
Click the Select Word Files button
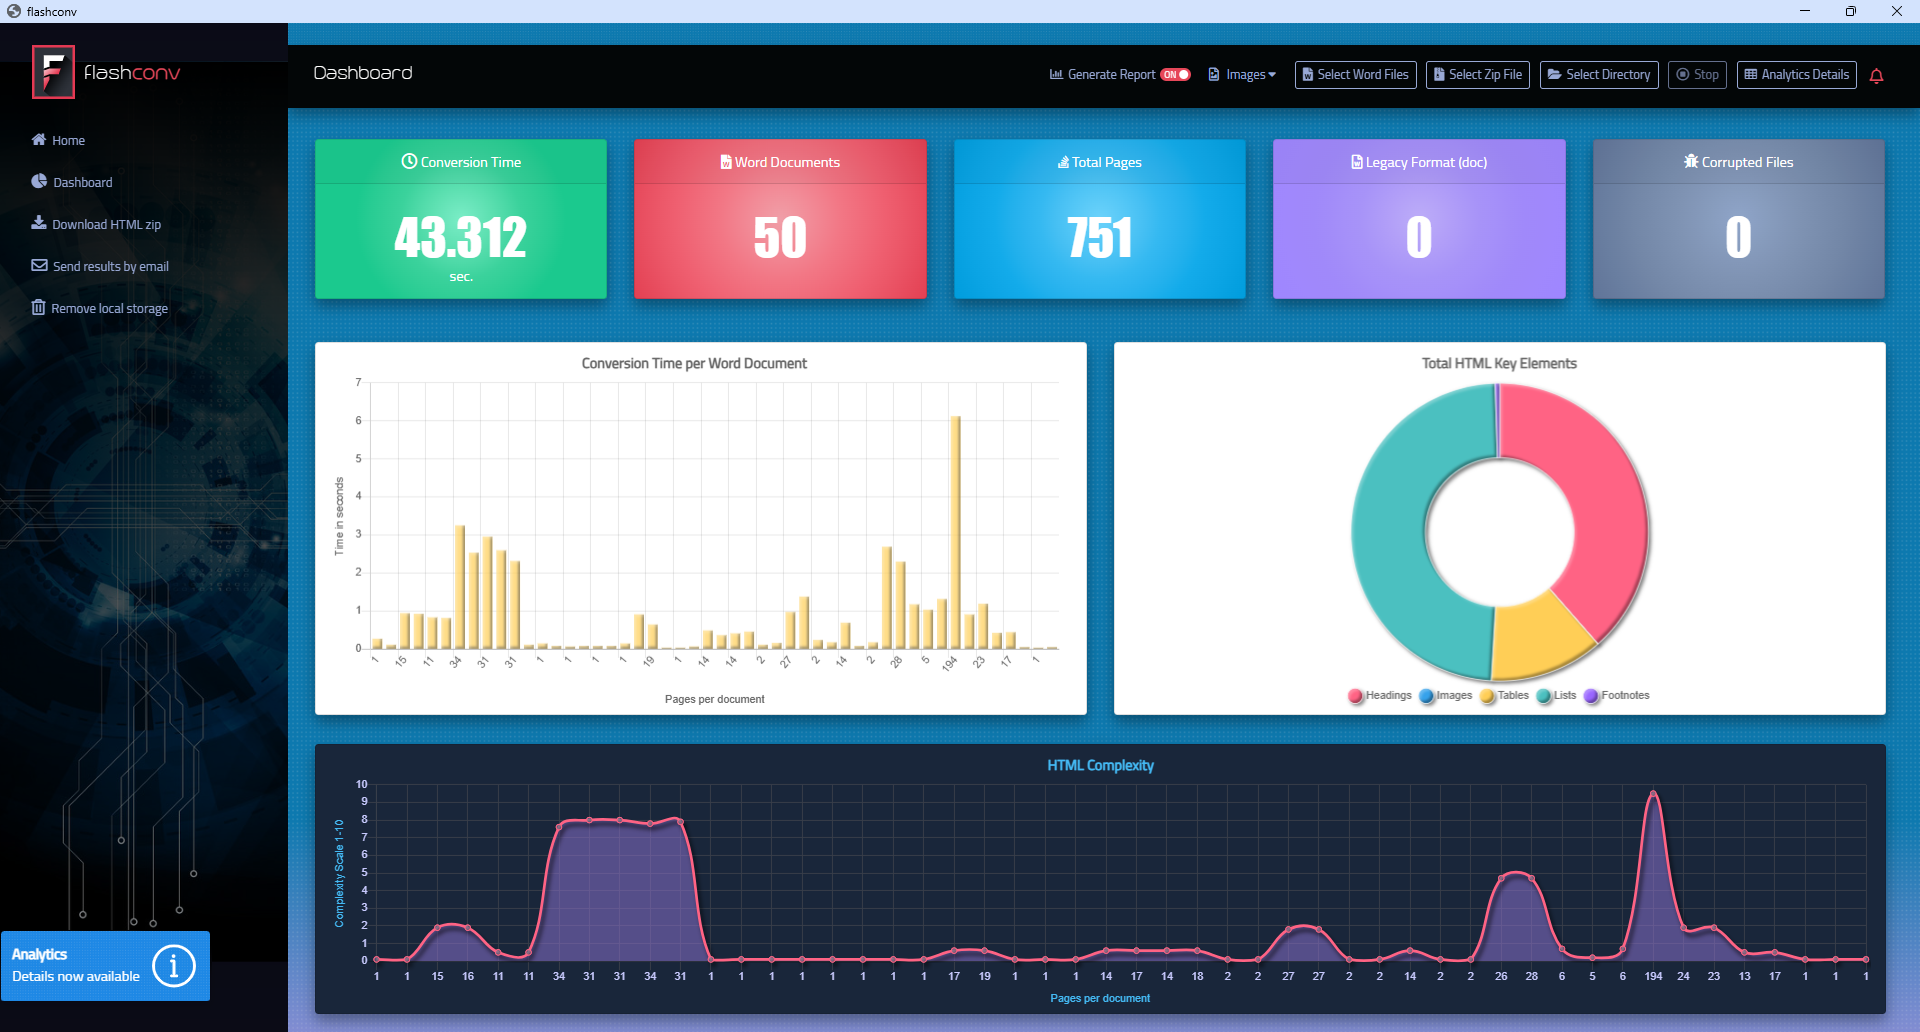[1355, 75]
